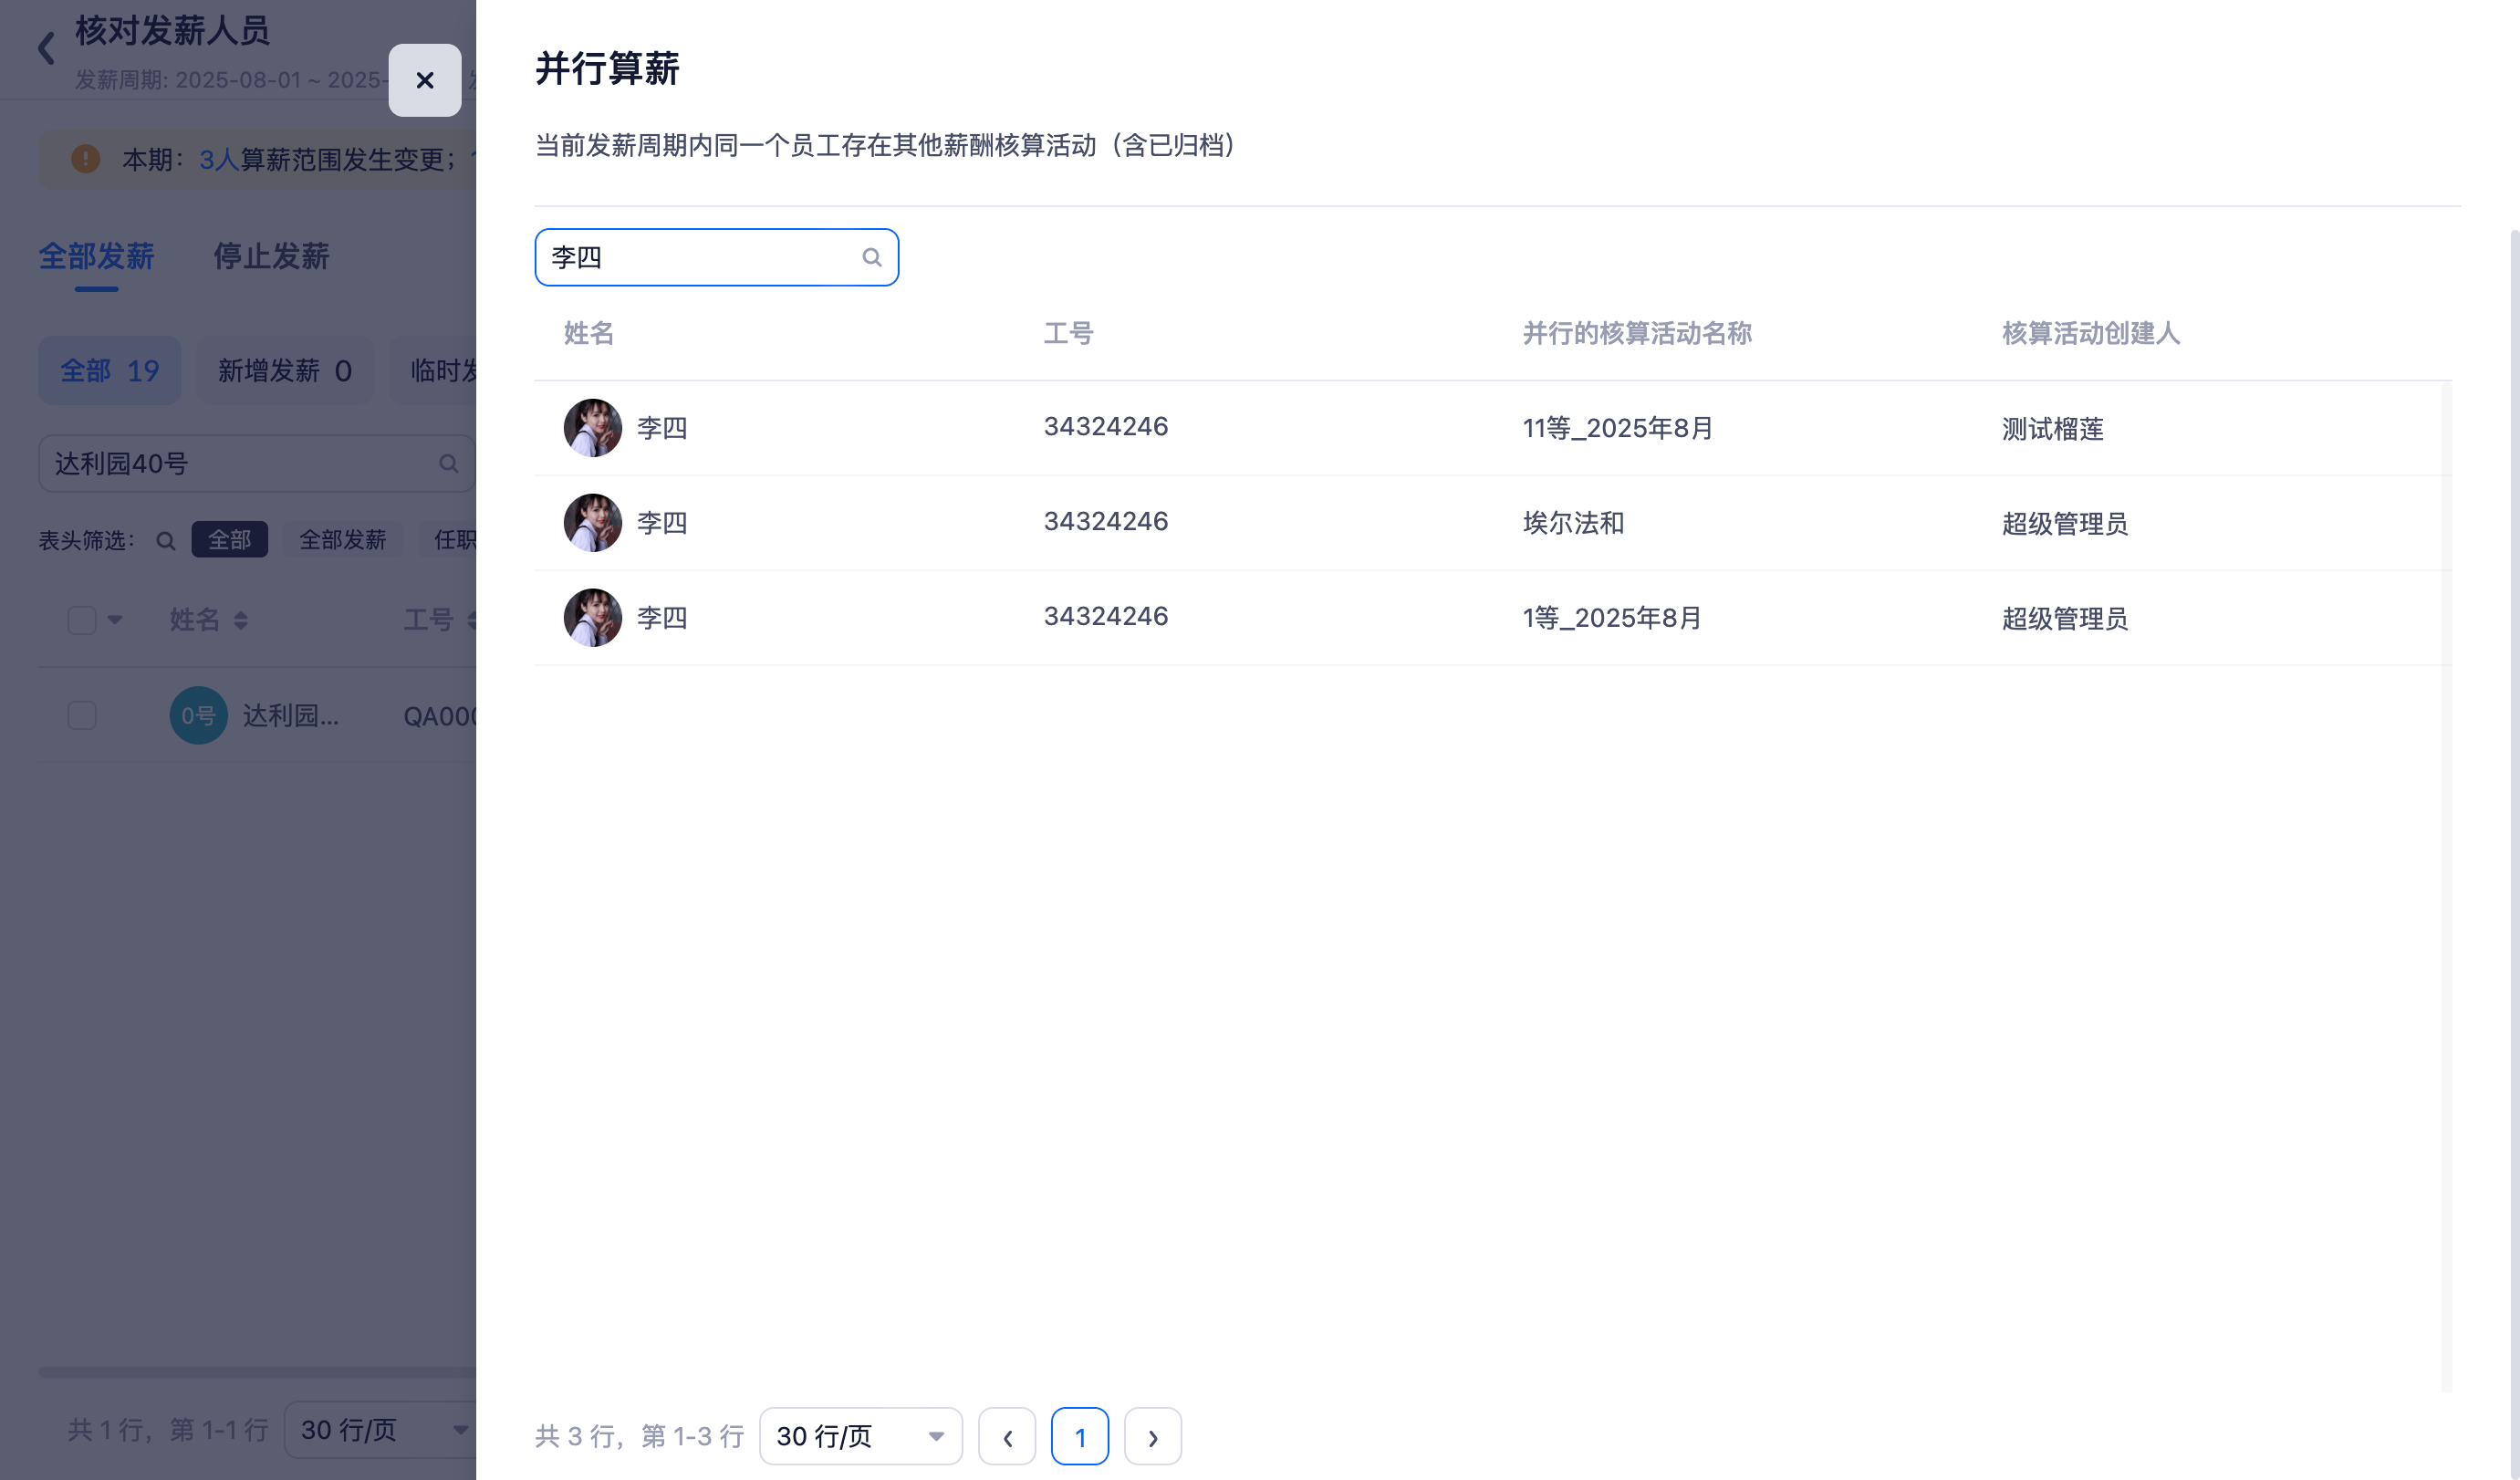This screenshot has width=2520, height=1480.
Task: Click avatar of 李四 in 埃尔法和 row
Action: coord(593,523)
